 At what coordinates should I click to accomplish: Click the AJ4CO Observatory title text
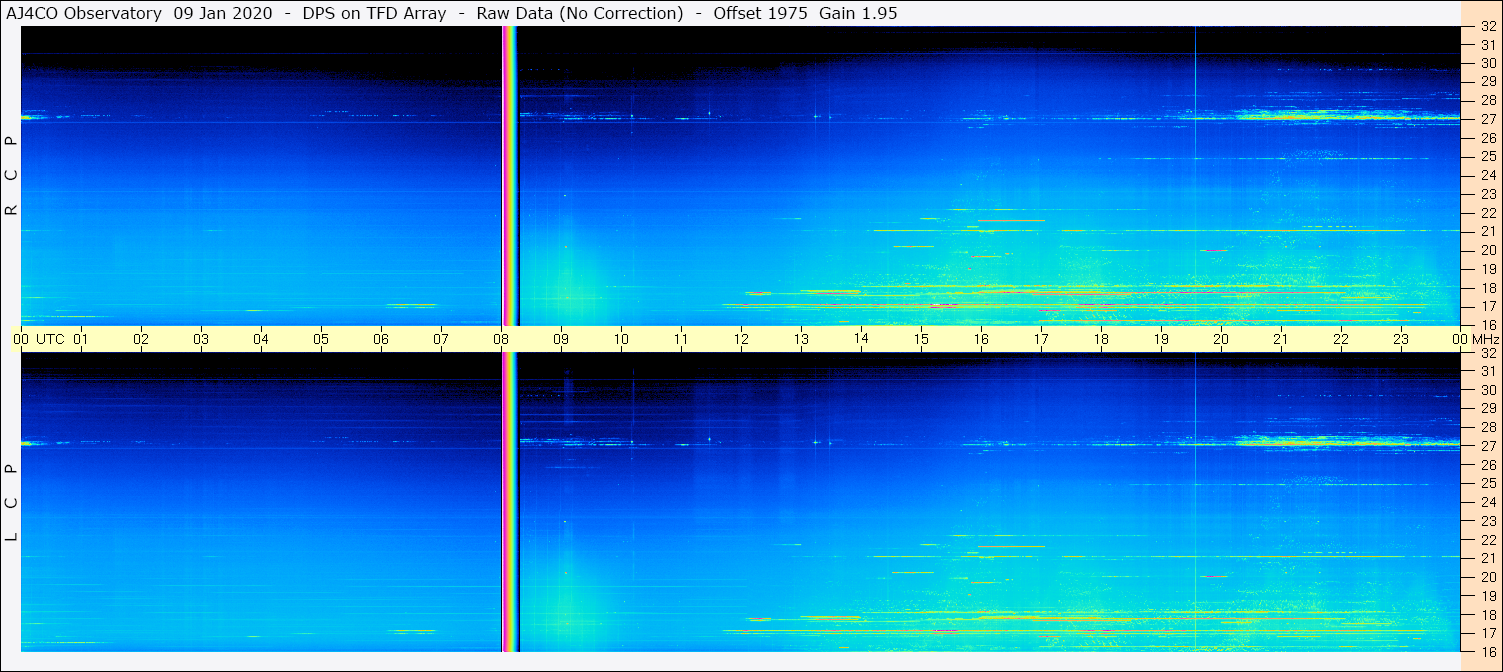pos(85,13)
